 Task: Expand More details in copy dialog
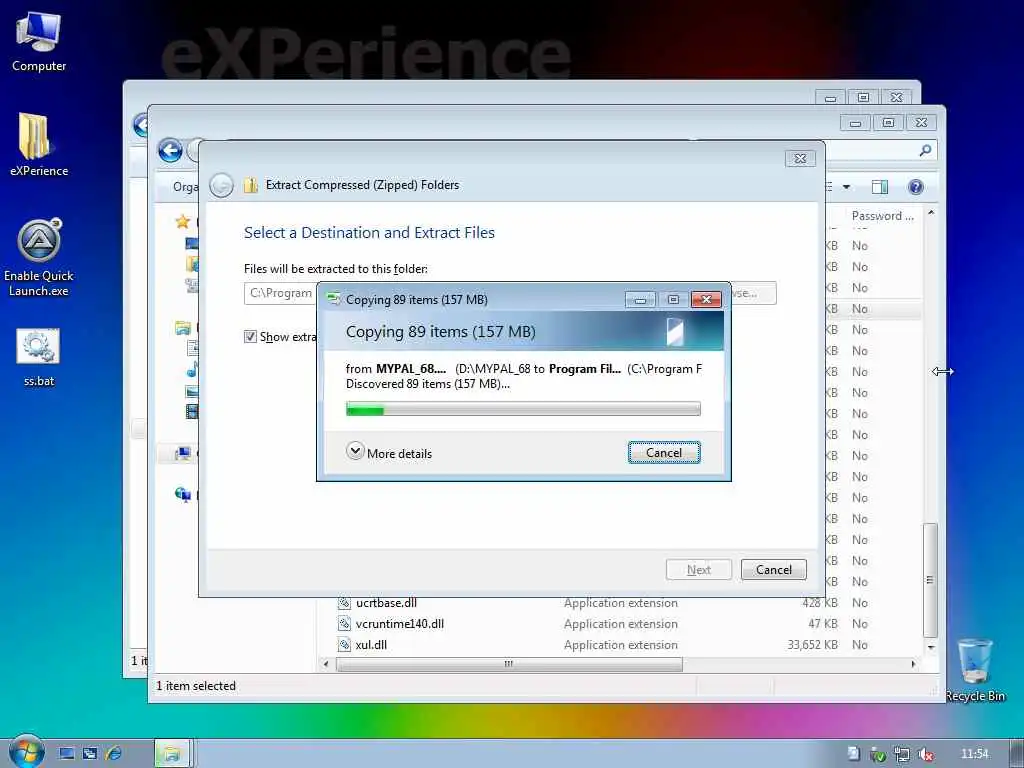pos(390,453)
